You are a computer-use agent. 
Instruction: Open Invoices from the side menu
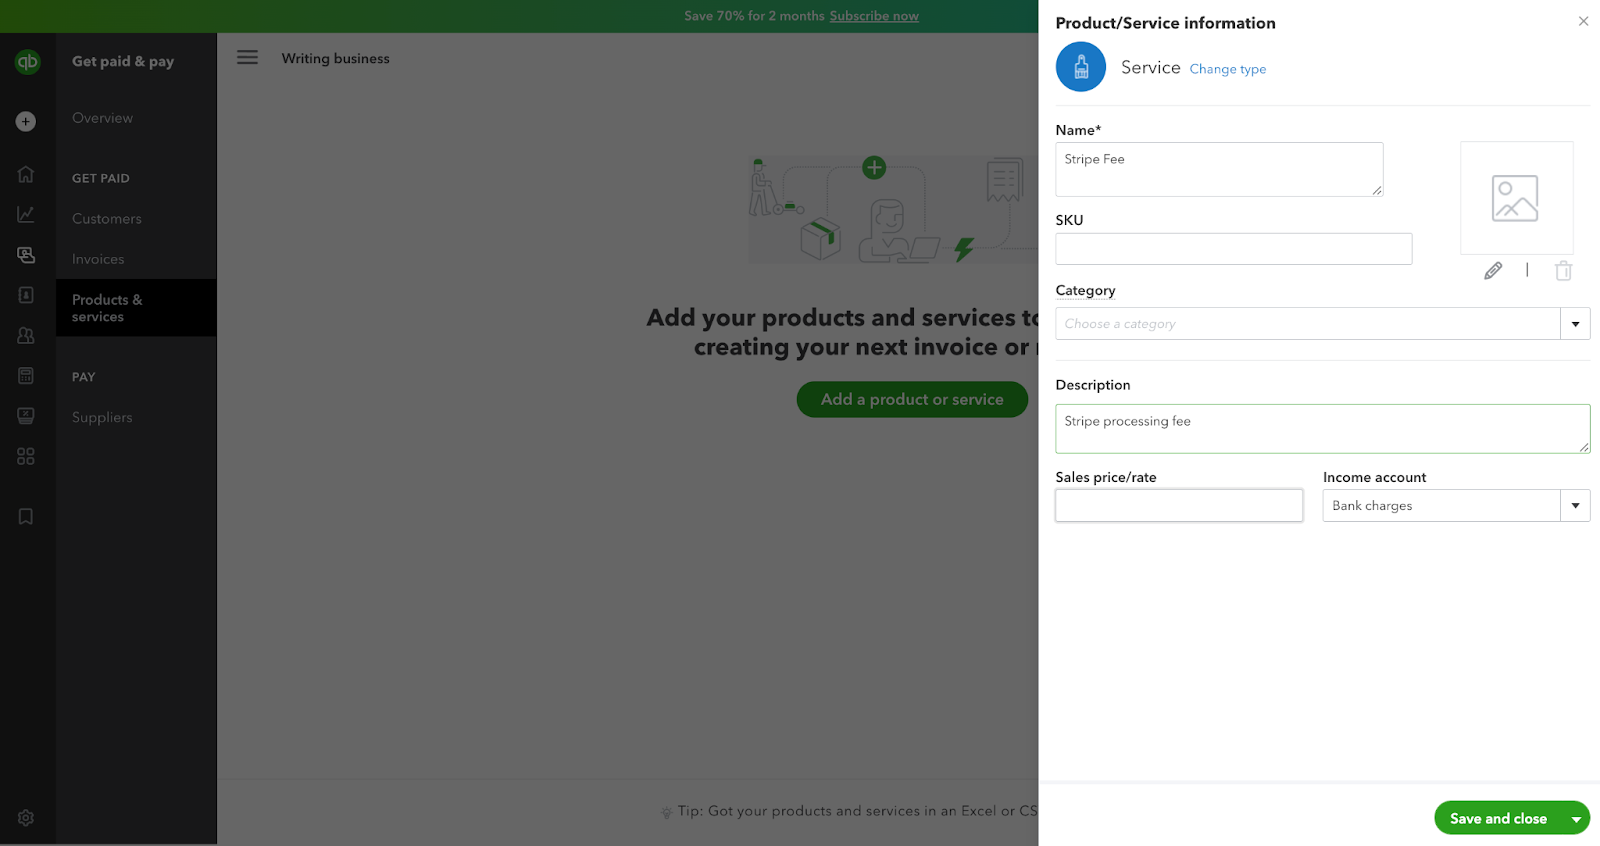98,259
